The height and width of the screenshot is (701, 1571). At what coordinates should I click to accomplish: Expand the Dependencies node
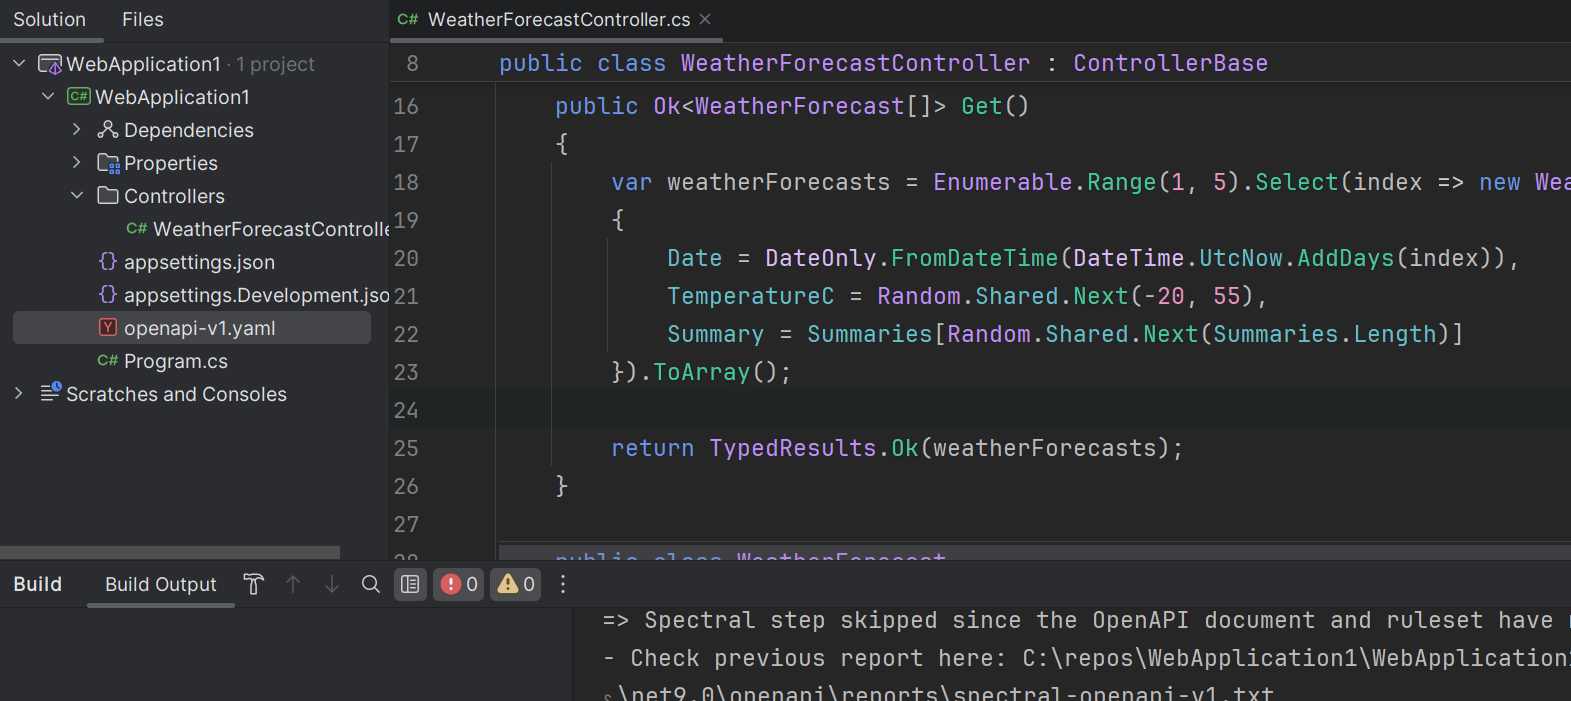77,130
